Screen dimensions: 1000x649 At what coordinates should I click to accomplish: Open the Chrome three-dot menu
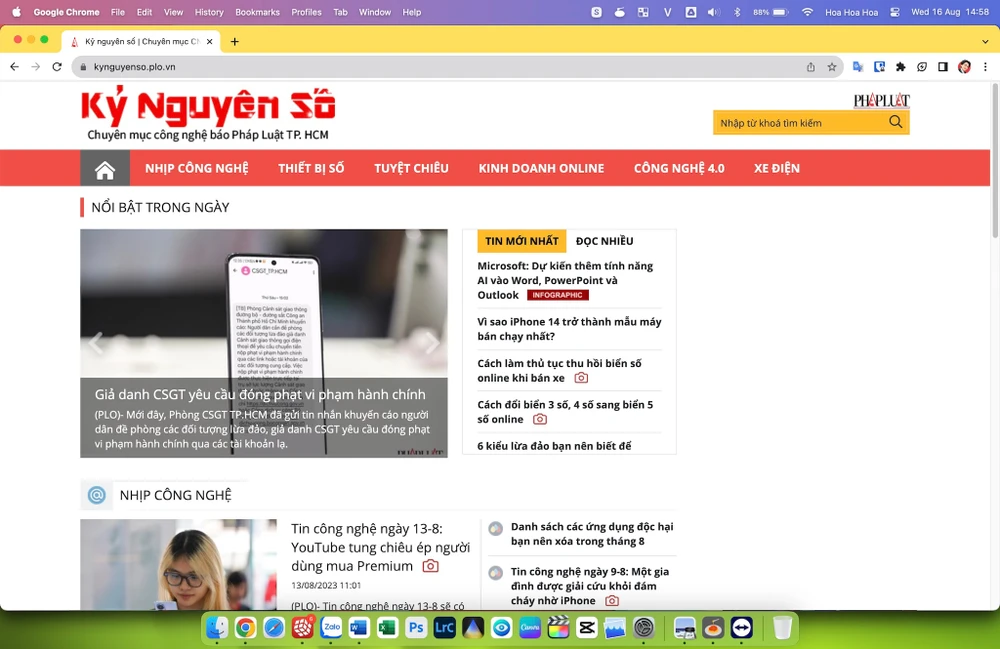985,67
